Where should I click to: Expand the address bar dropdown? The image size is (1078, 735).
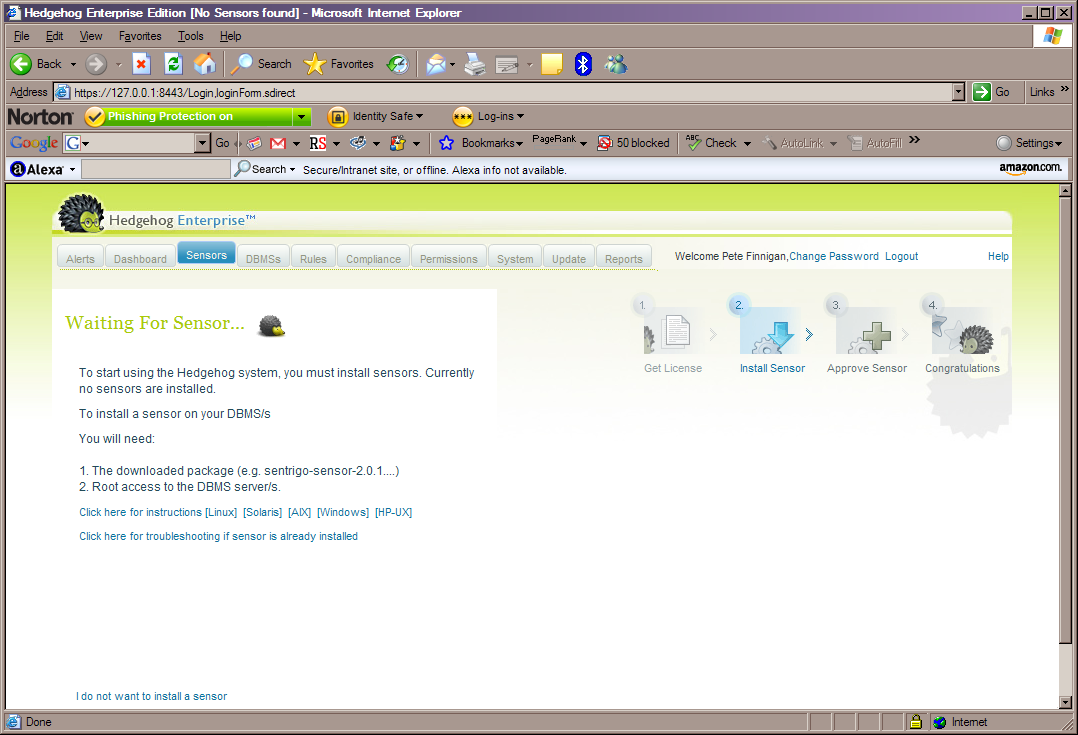[x=958, y=91]
